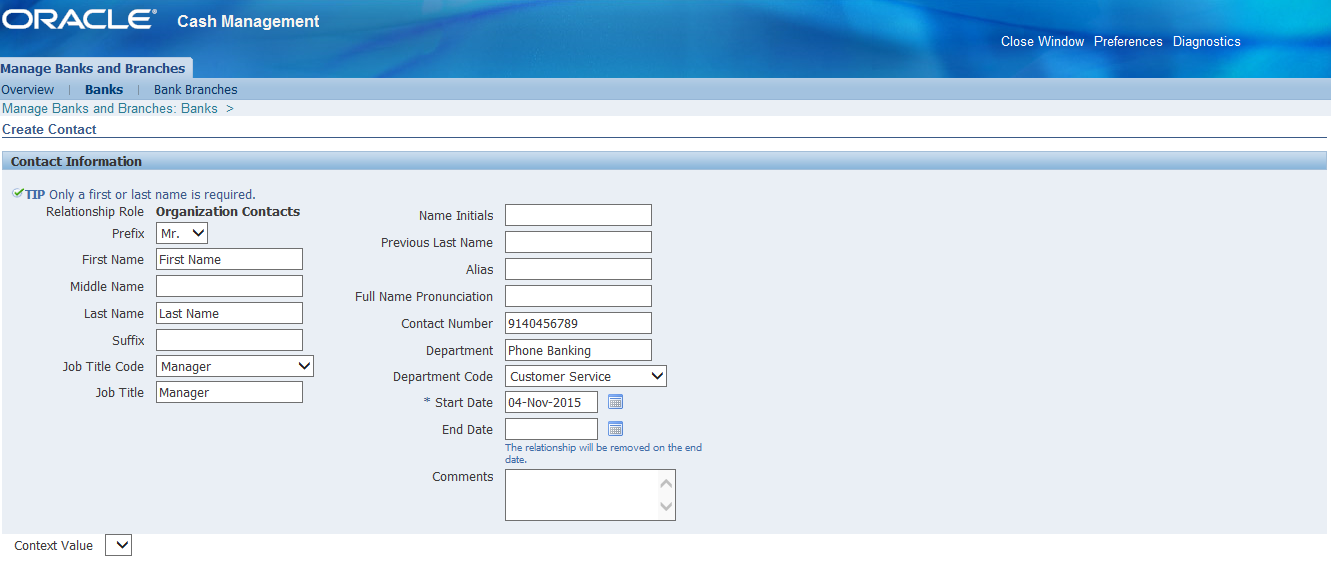Go to Manage Banks and Branches breadcrumb
Viewport: 1331px width, 565px height.
click(110, 108)
